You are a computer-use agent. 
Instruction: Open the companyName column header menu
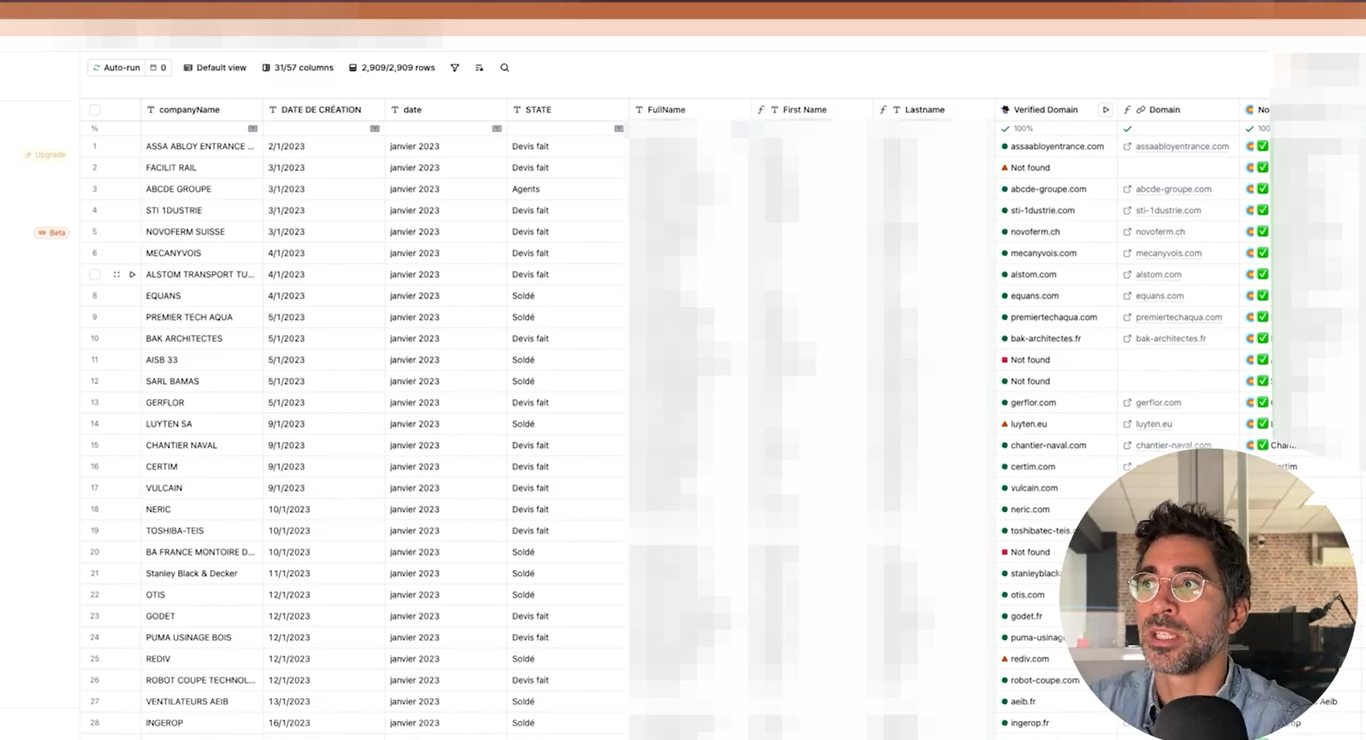202,110
